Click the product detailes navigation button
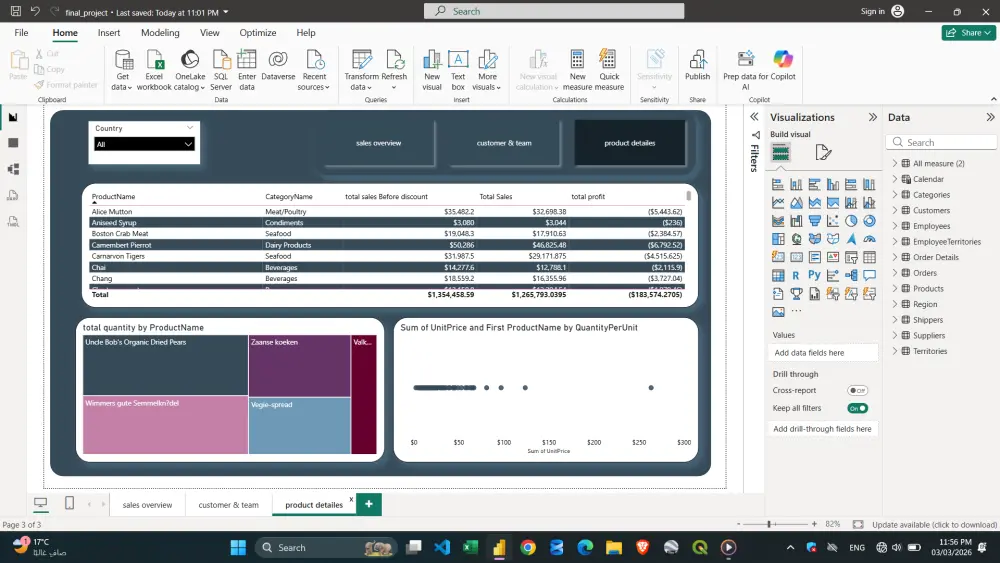 pos(629,143)
